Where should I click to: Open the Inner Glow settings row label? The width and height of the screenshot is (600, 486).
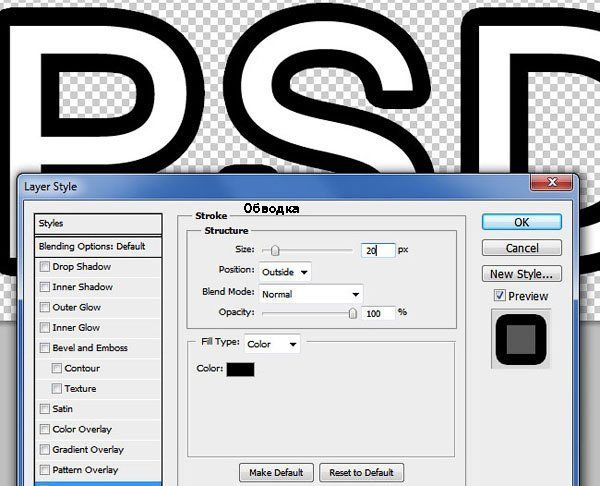(76, 328)
